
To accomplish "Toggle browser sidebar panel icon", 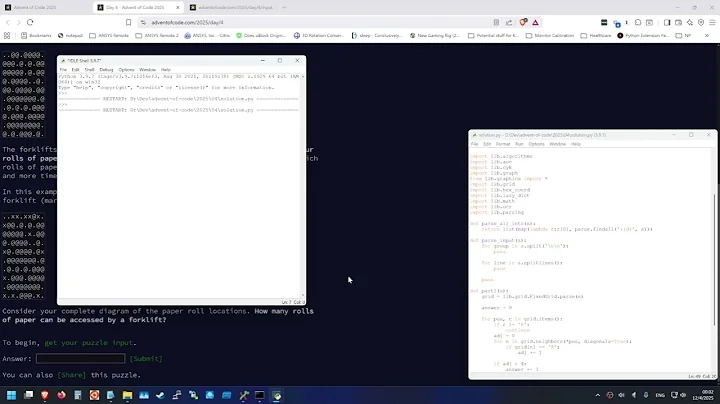I will pos(667,22).
